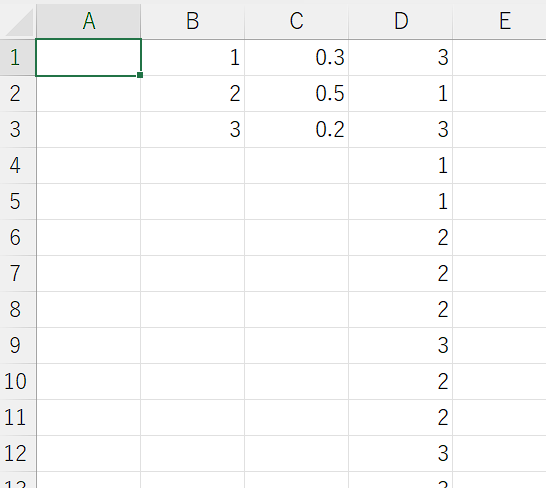Select row 12 header

tap(18, 453)
